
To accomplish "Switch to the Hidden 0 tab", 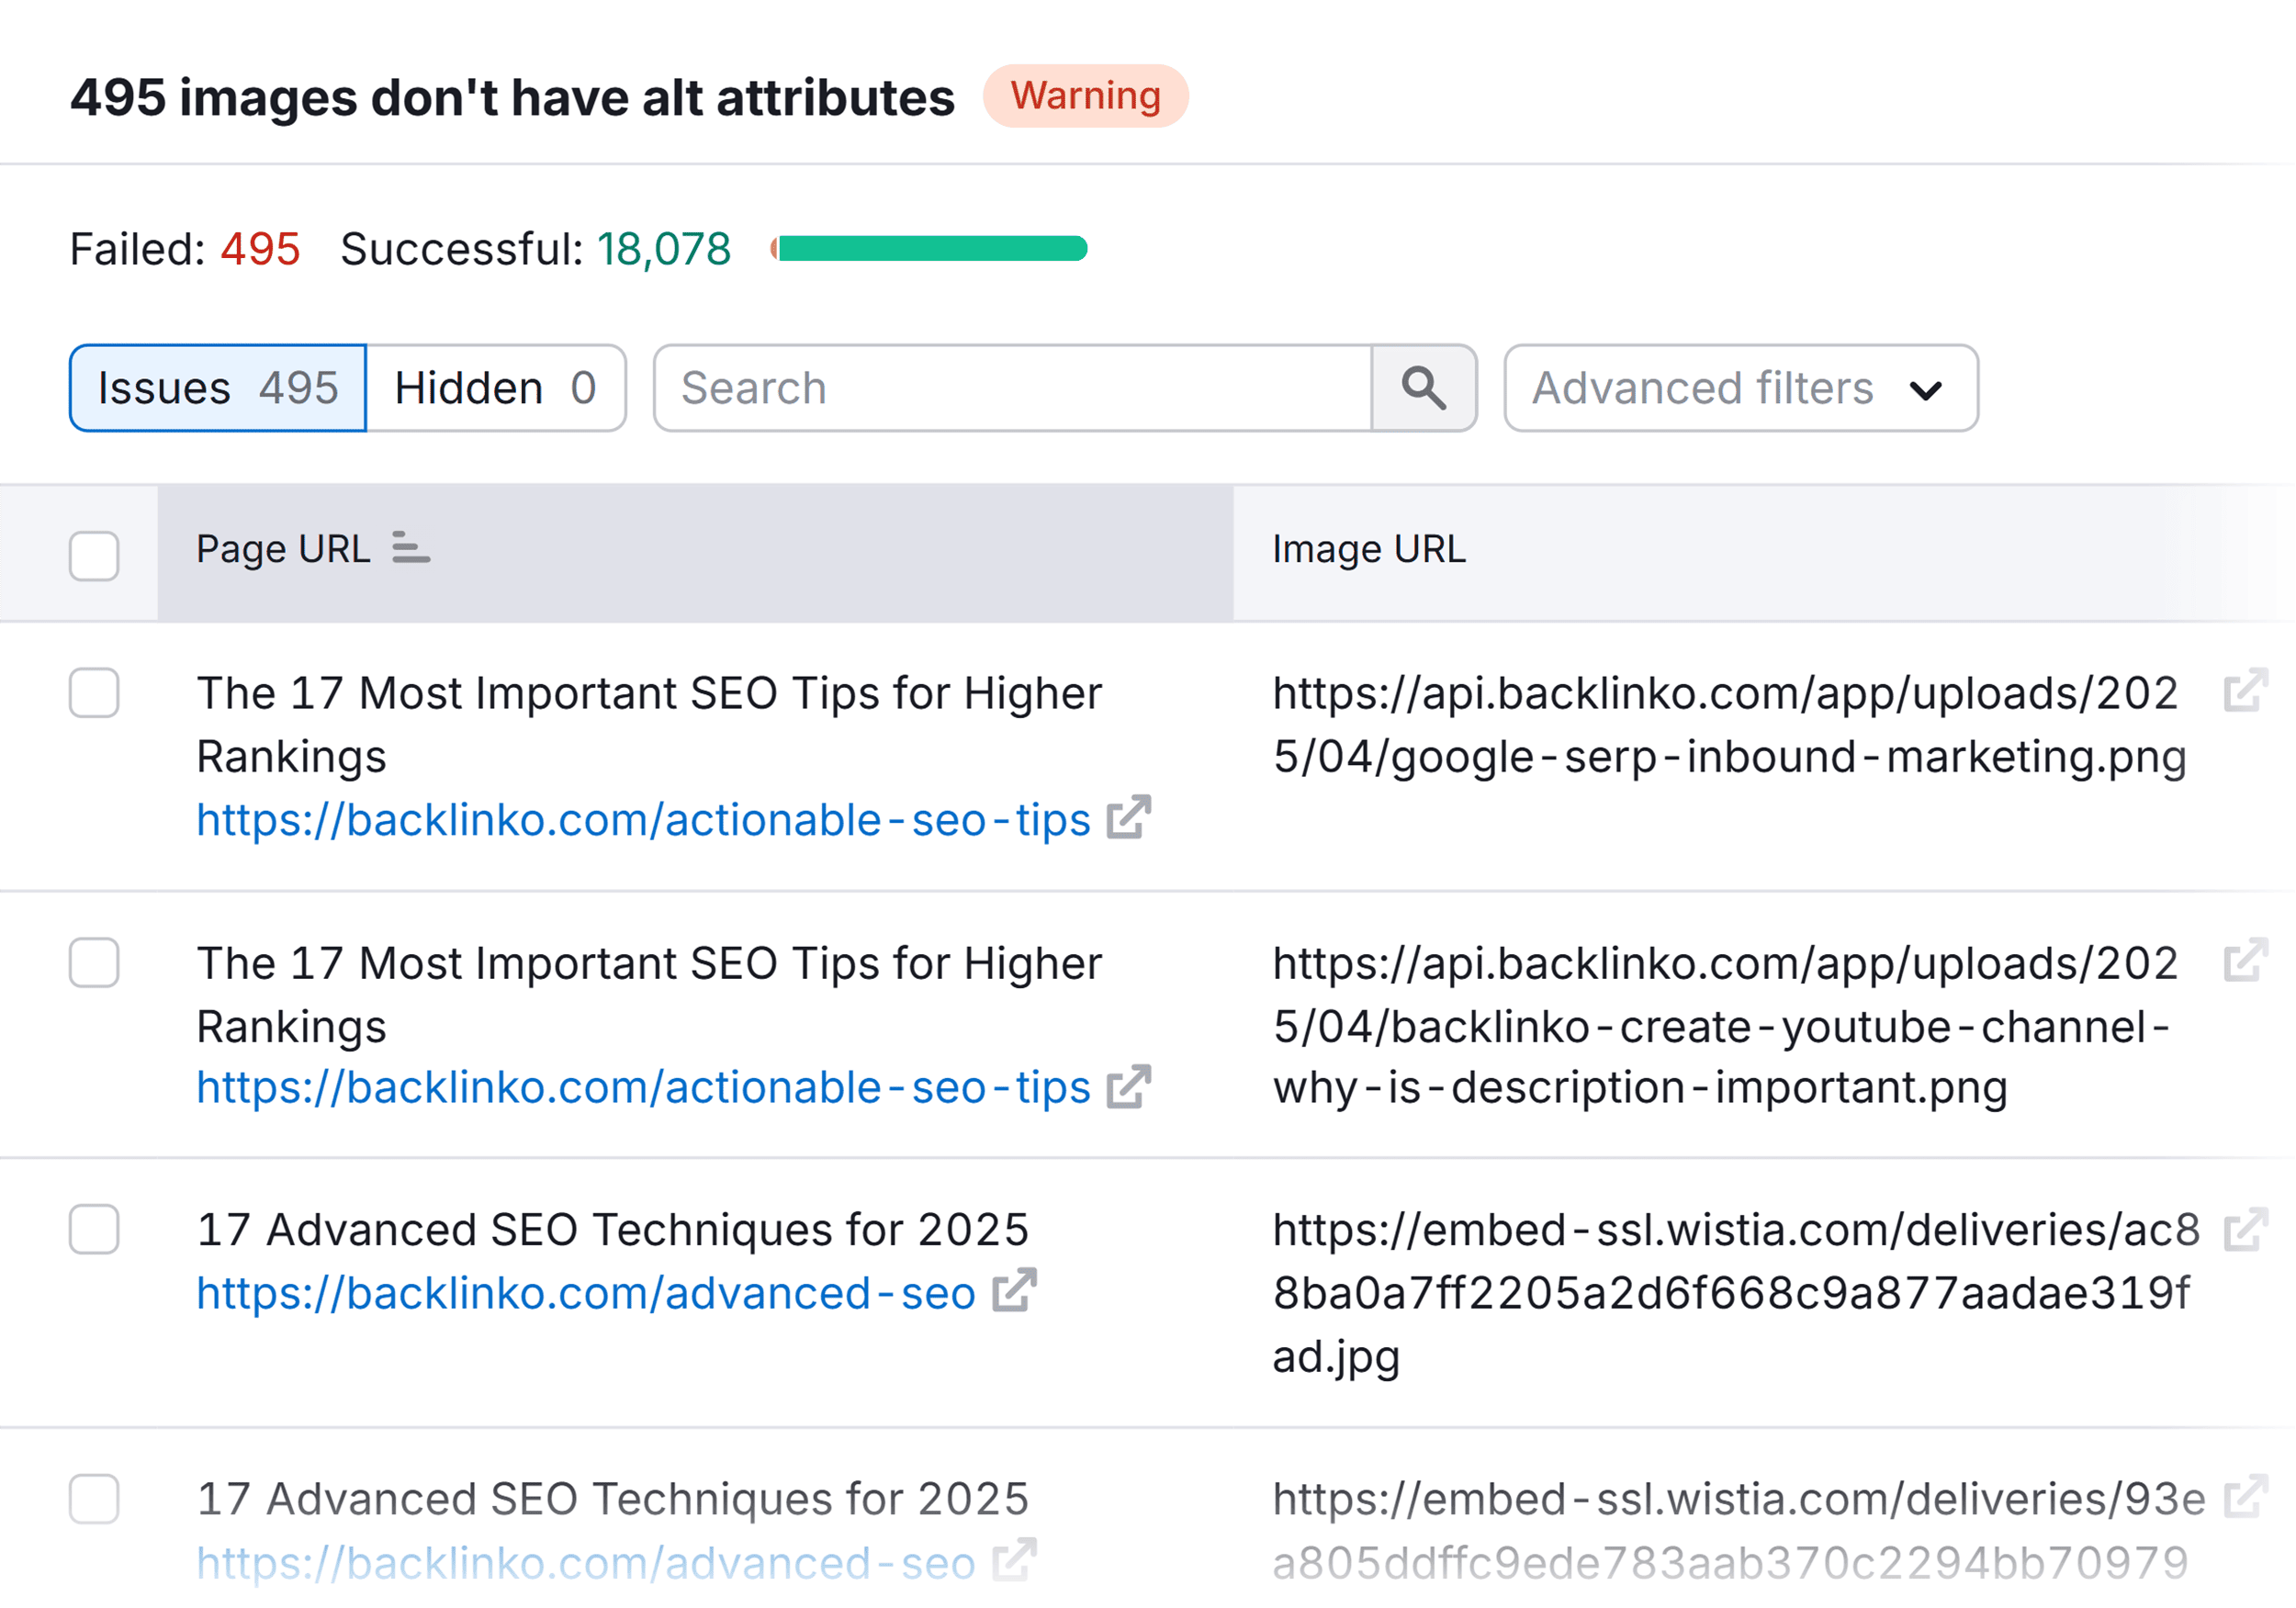I will pyautogui.click(x=496, y=388).
